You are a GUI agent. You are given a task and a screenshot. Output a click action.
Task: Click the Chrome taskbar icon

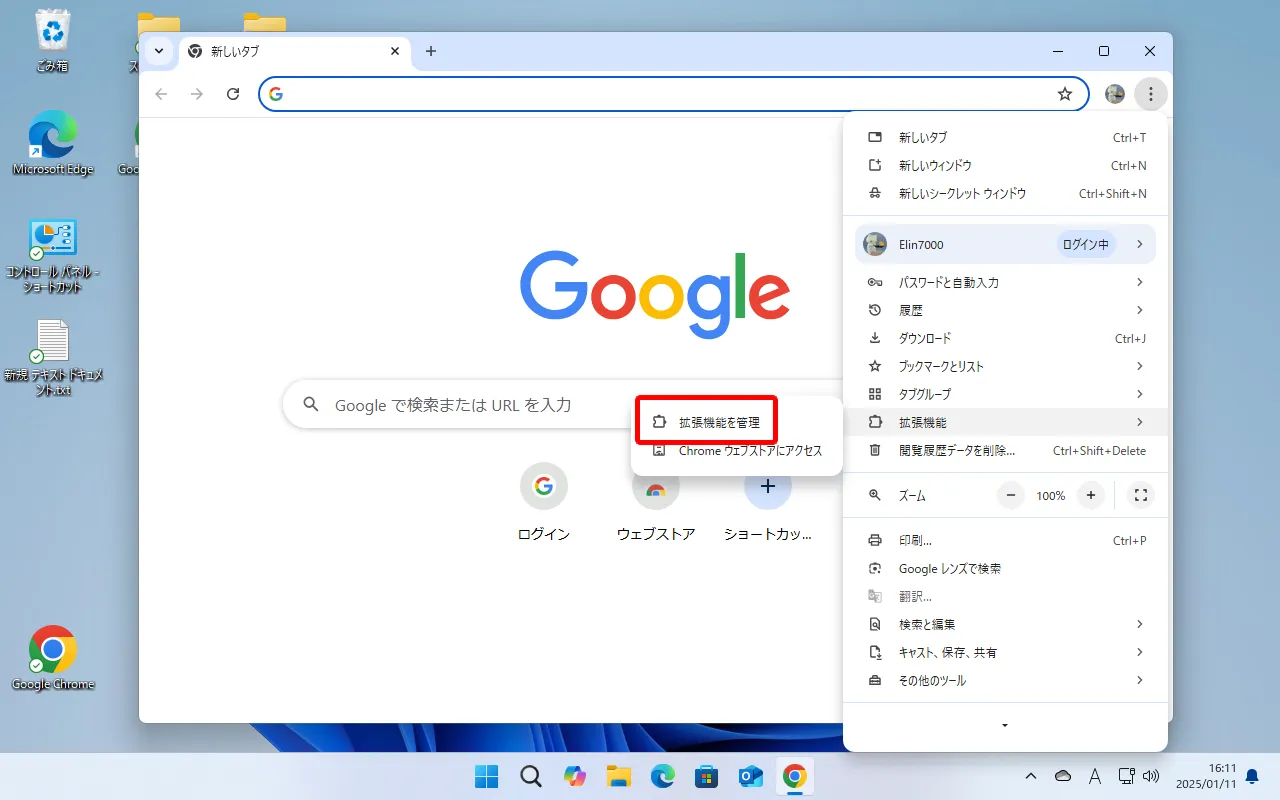(795, 776)
